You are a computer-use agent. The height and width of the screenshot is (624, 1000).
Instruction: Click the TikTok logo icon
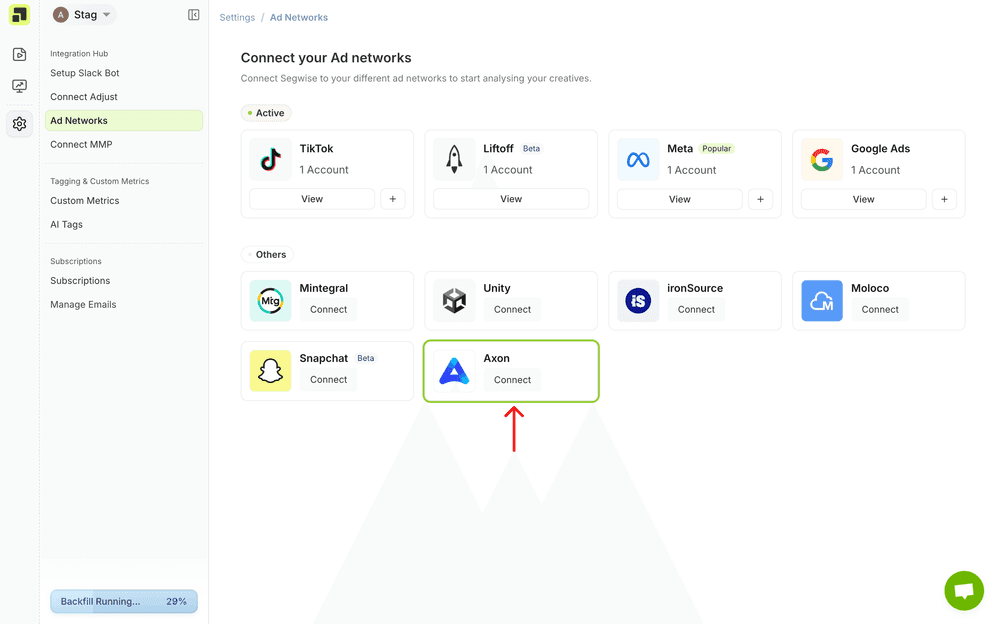(x=270, y=160)
